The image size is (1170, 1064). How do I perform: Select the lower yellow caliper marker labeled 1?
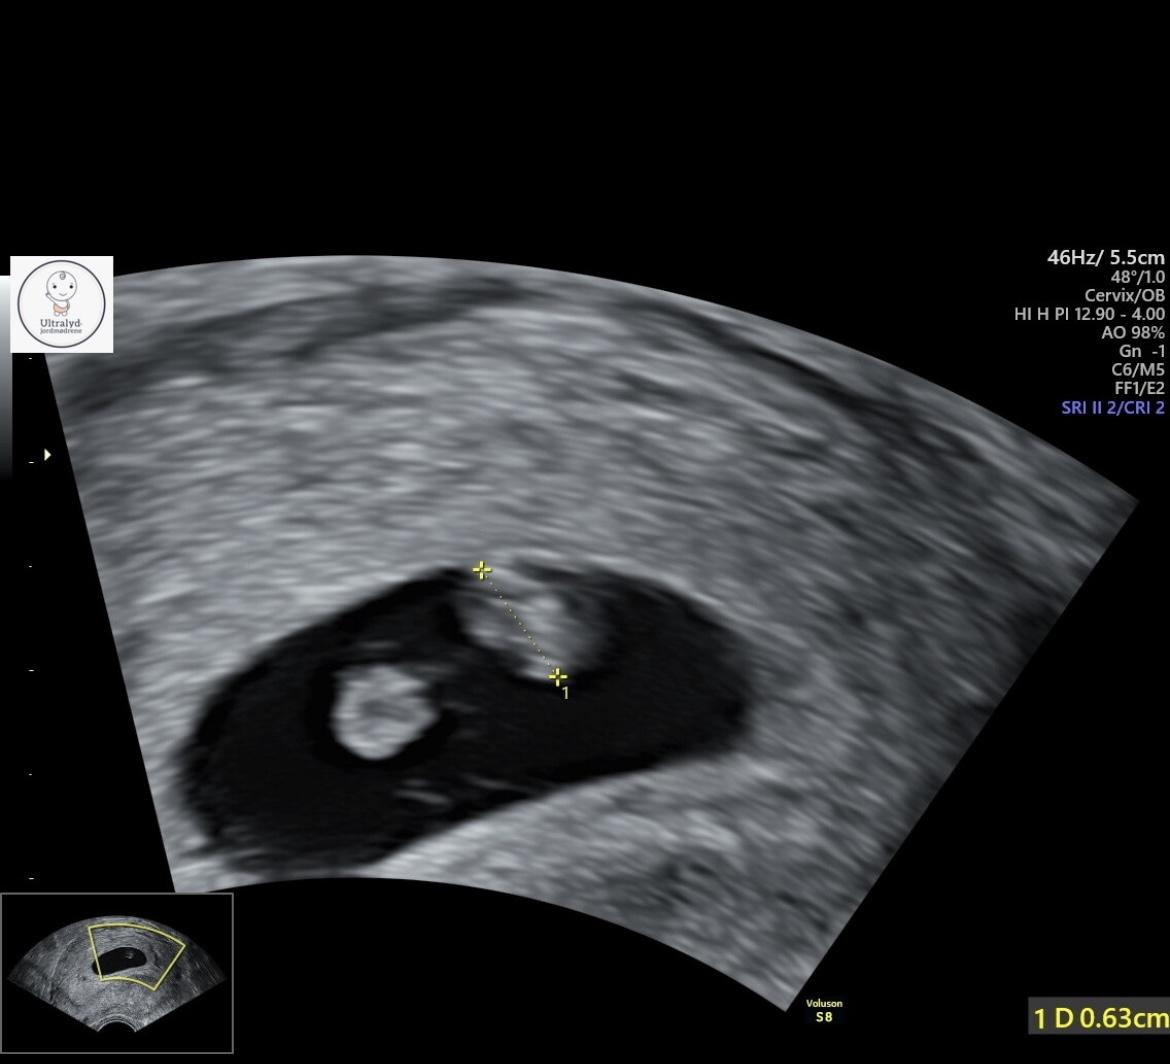coord(557,677)
